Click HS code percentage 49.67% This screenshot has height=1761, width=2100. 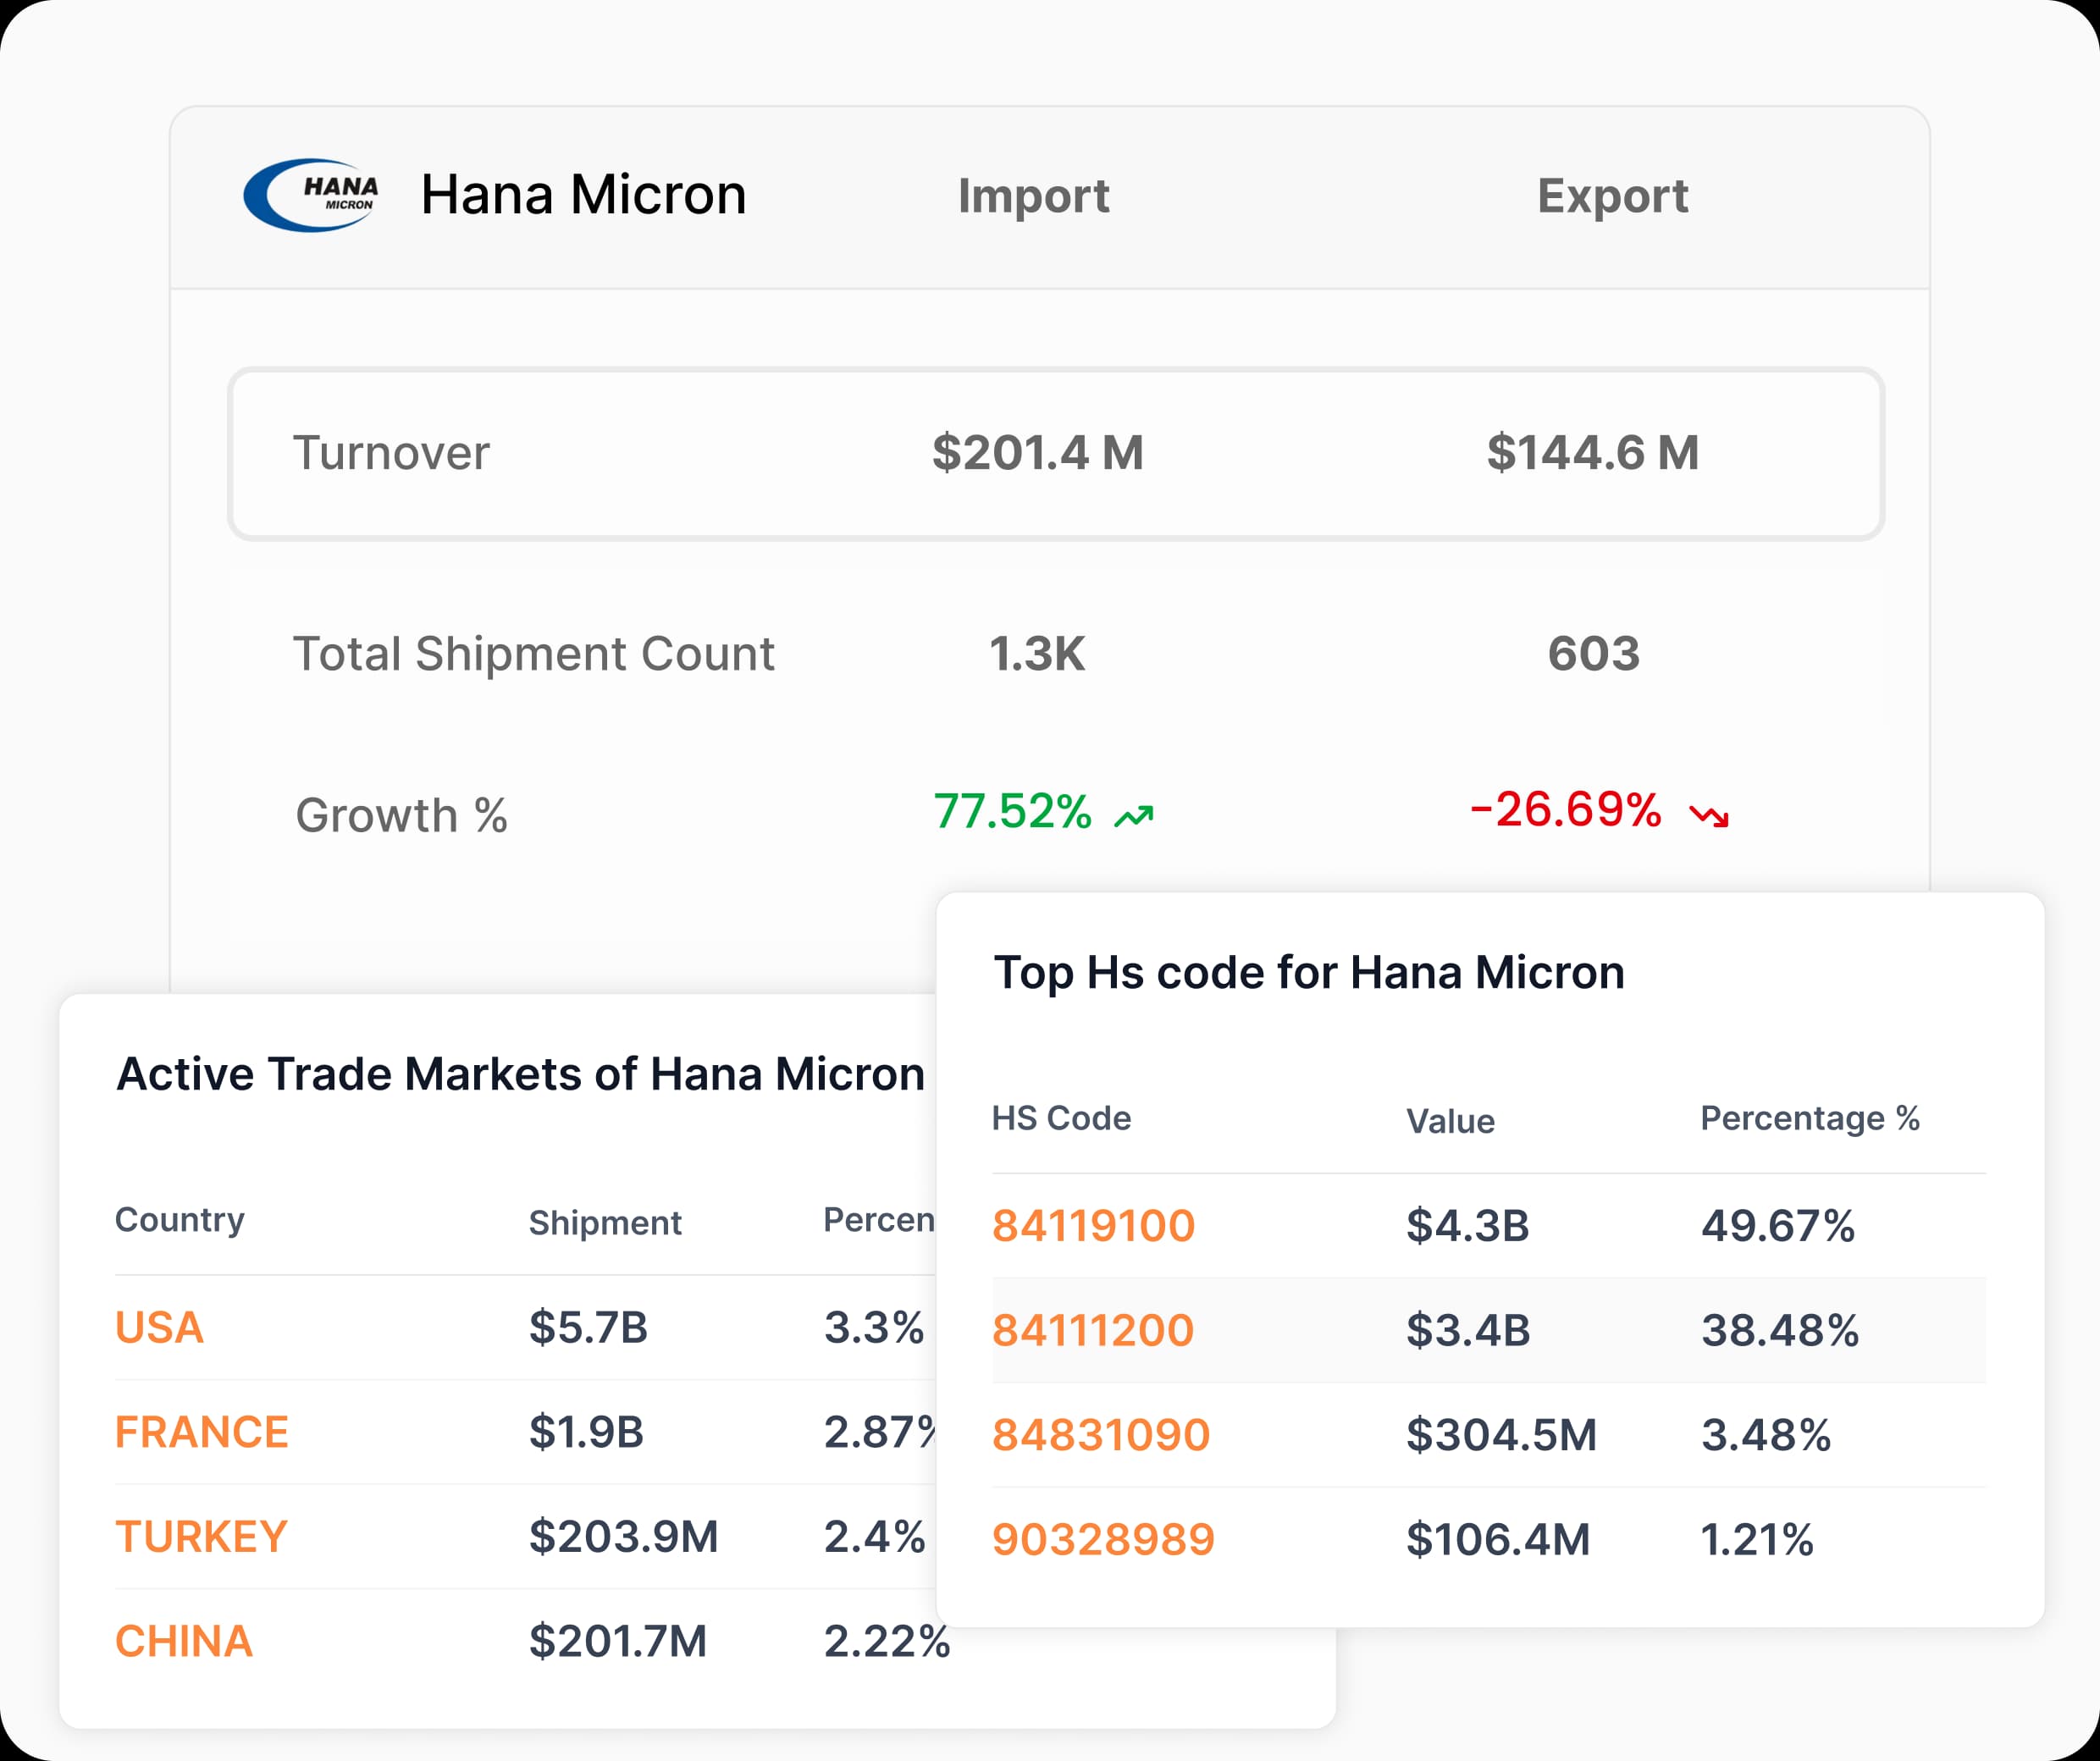pyautogui.click(x=1778, y=1225)
